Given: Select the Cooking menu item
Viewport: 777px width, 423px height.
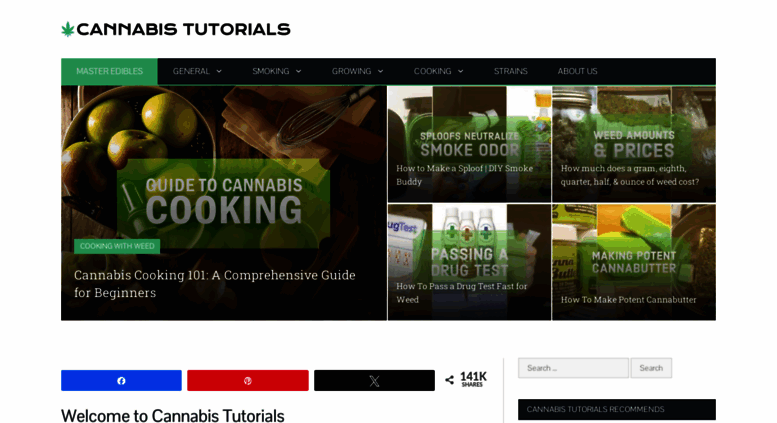Looking at the screenshot, I should click(x=433, y=71).
